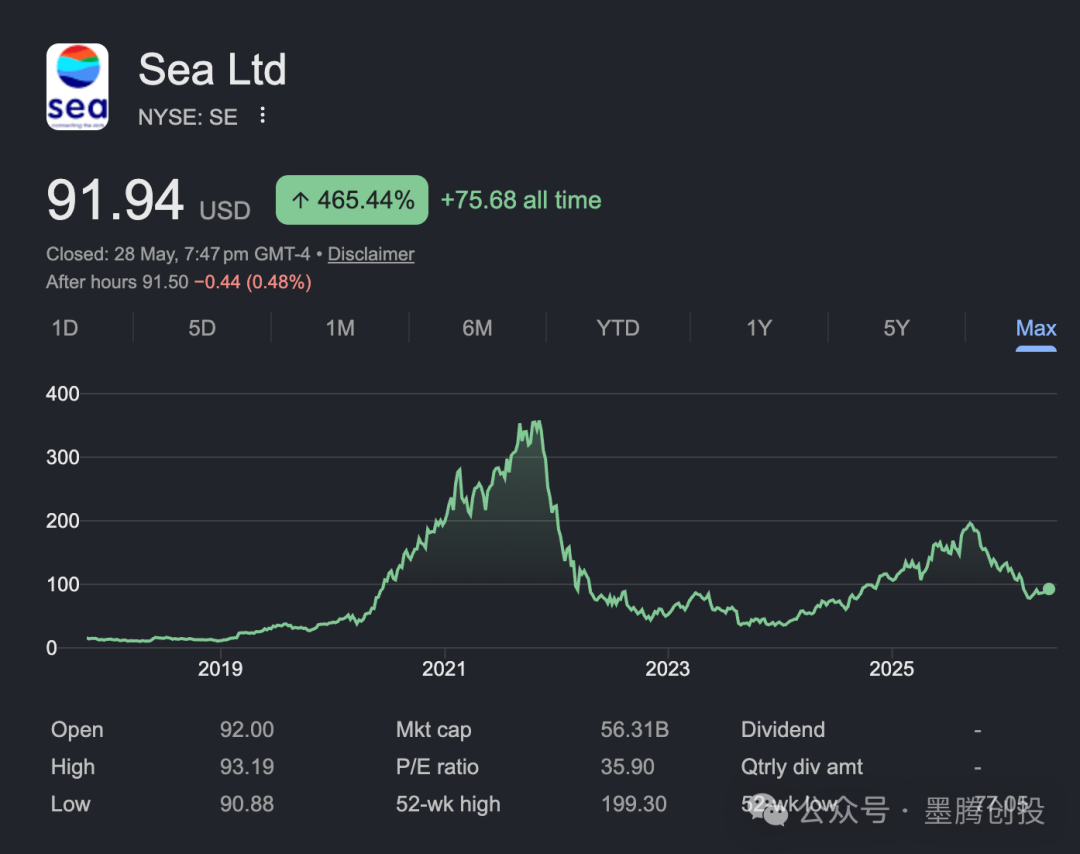
Task: Click the 100 y-axis label
Action: pyautogui.click(x=63, y=585)
